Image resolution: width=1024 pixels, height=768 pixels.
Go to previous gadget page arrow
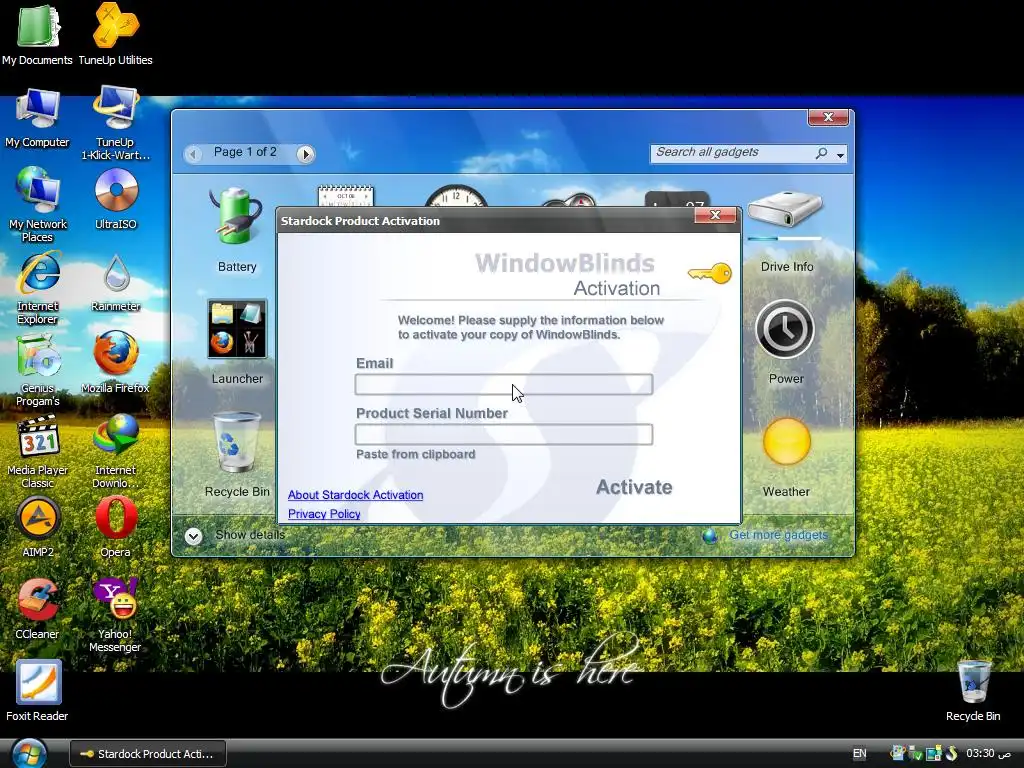(x=193, y=154)
